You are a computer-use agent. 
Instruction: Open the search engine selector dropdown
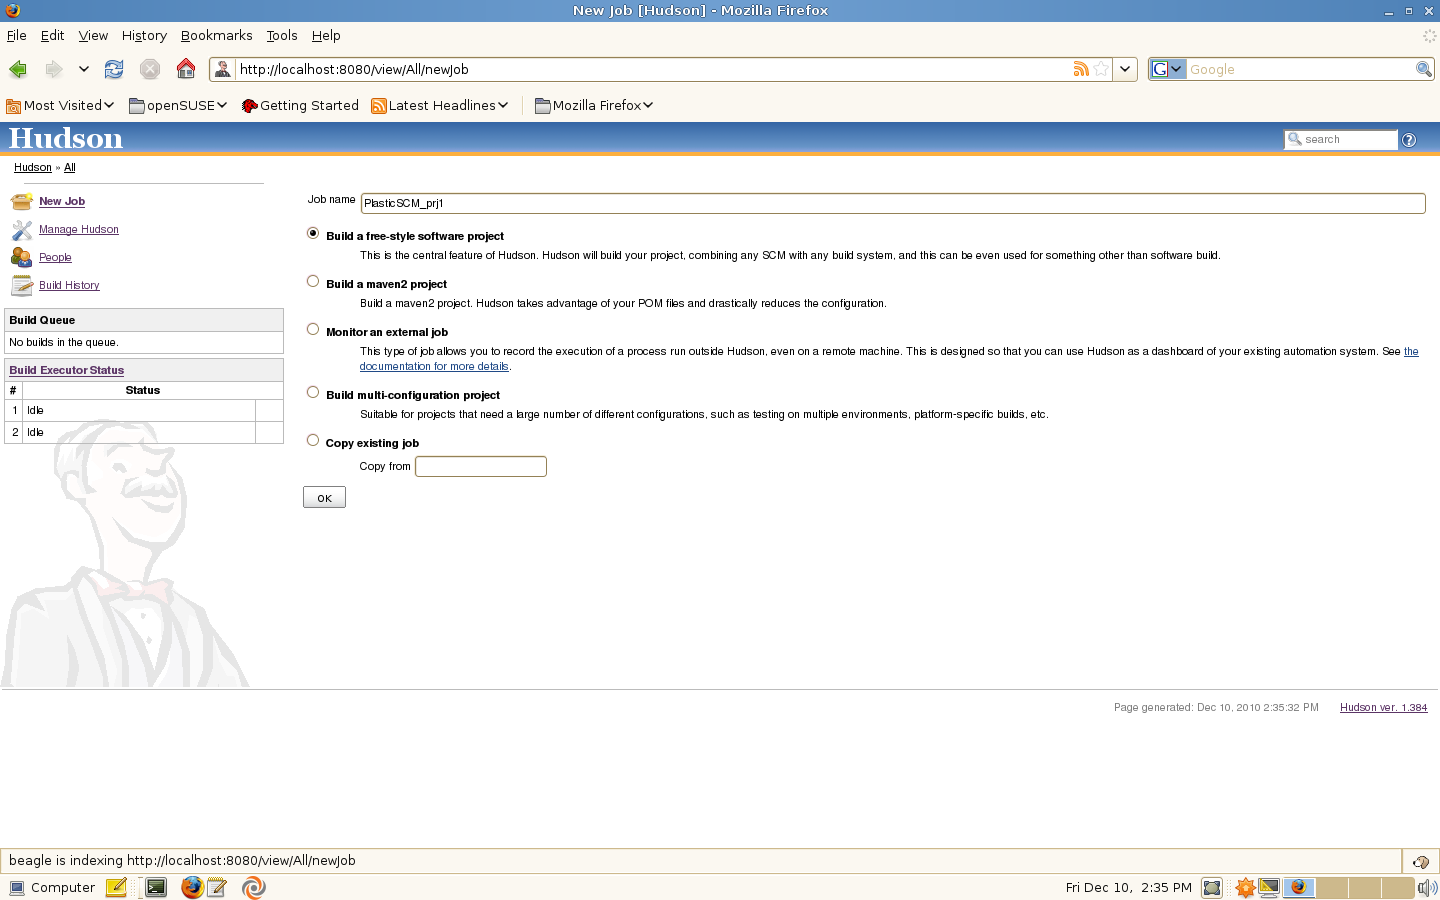click(x=1167, y=69)
